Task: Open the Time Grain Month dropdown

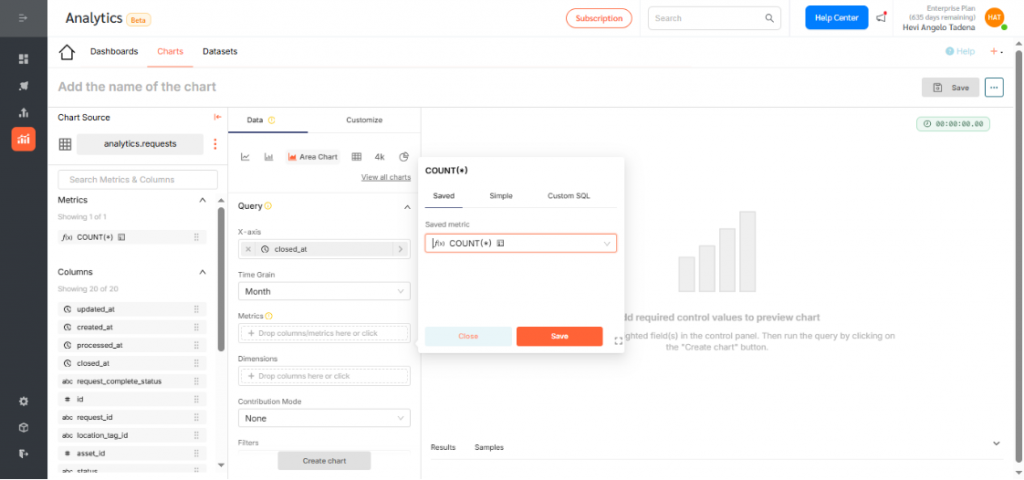Action: 324,291
